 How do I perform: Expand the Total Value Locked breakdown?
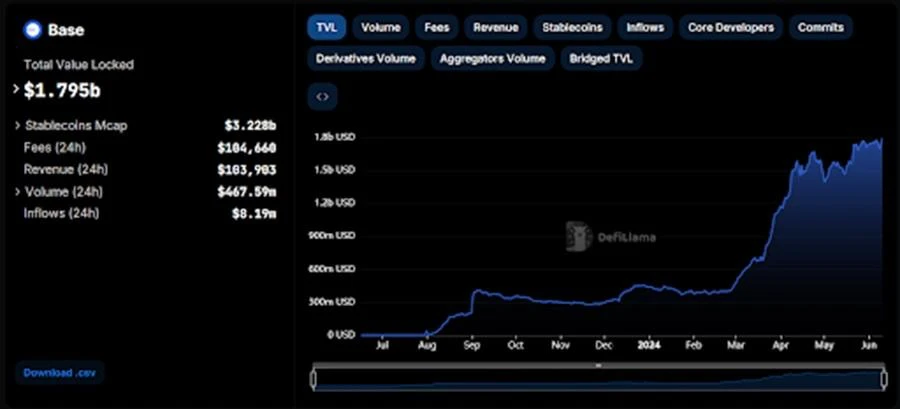pos(17,90)
